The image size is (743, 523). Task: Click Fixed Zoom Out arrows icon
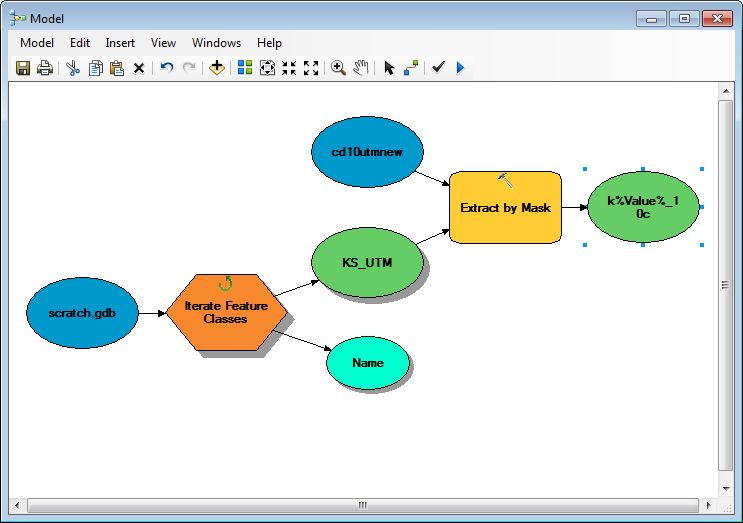pyautogui.click(x=311, y=68)
